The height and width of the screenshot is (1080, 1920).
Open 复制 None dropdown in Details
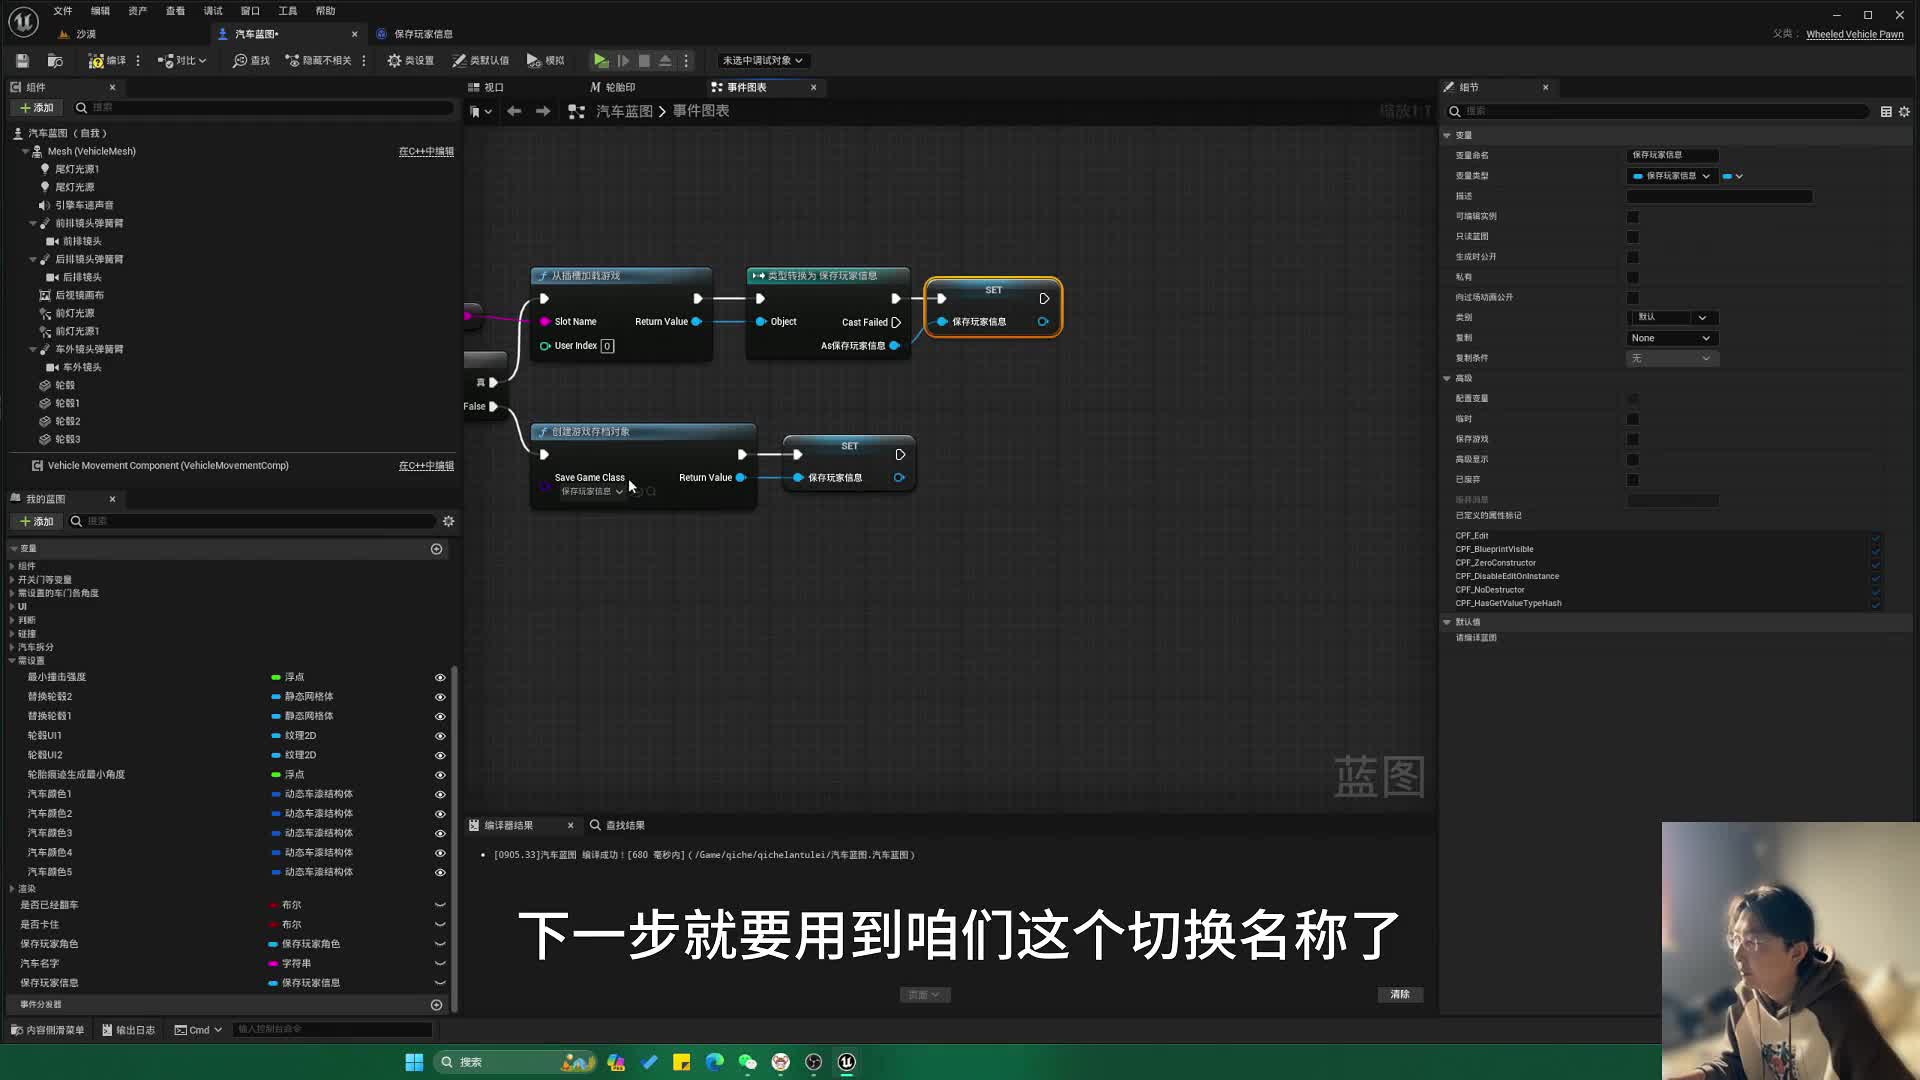(1671, 339)
